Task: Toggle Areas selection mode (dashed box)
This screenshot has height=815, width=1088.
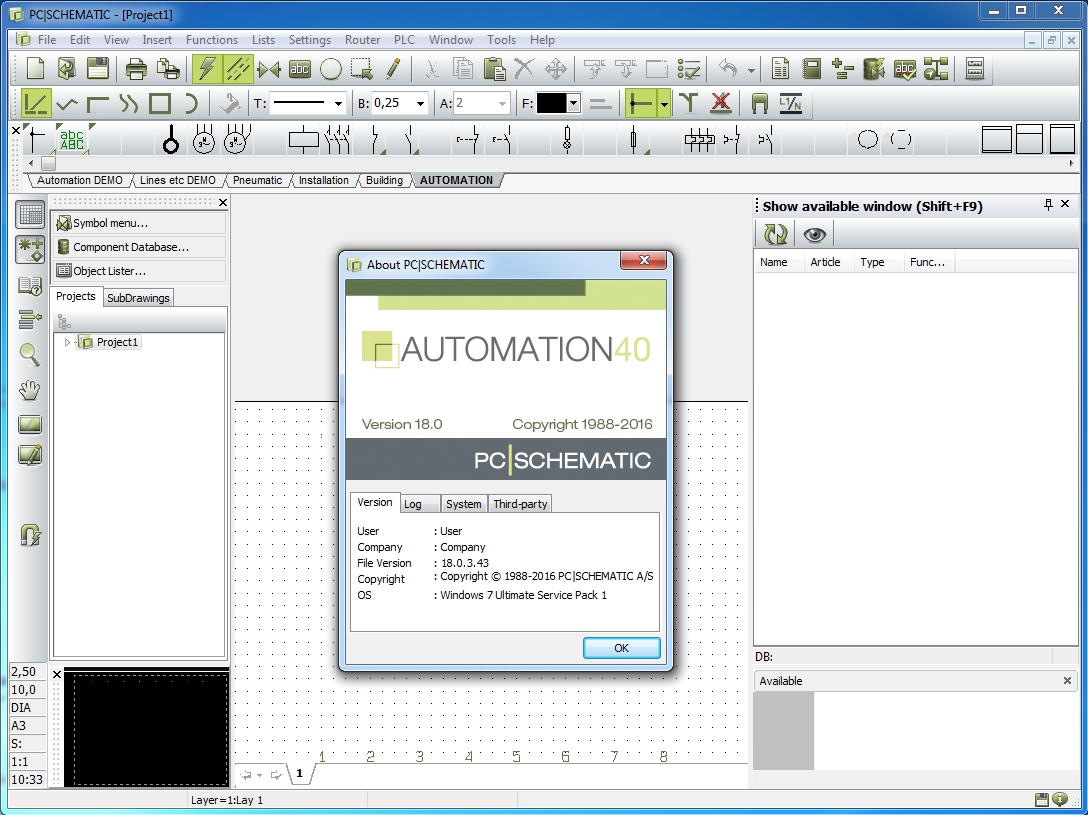Action: pyautogui.click(x=362, y=69)
